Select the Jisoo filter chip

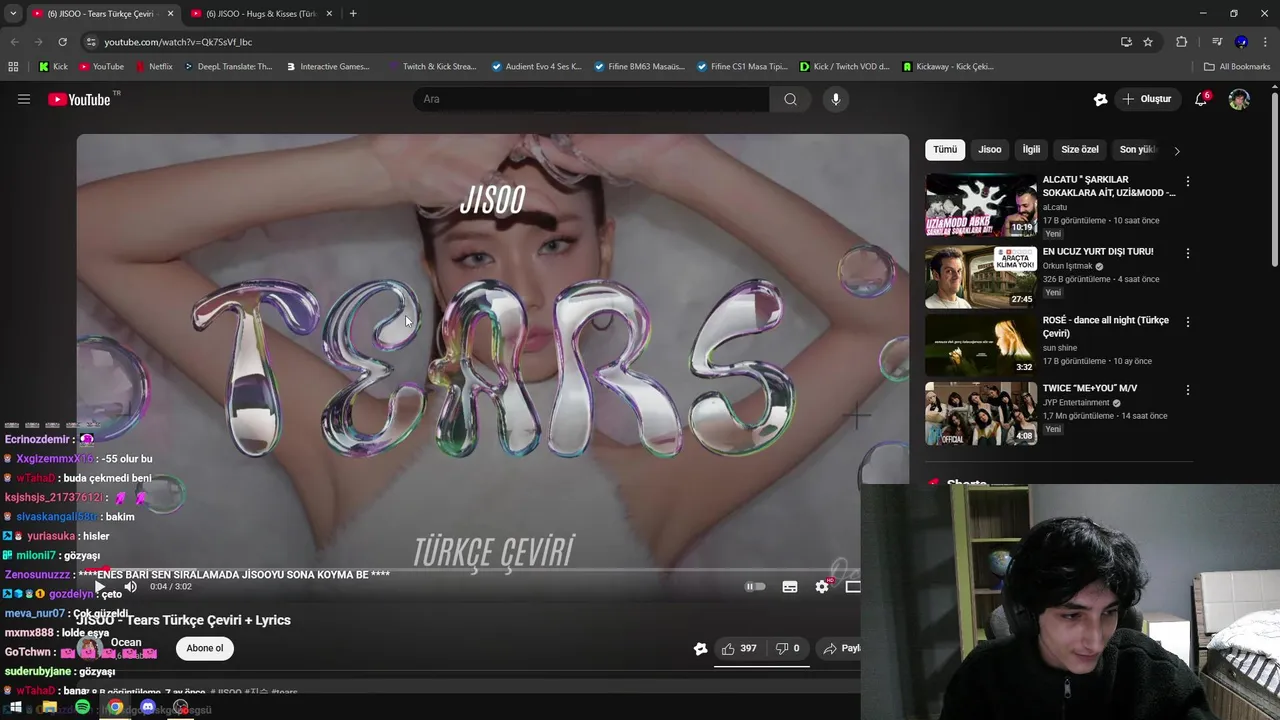pos(990,150)
